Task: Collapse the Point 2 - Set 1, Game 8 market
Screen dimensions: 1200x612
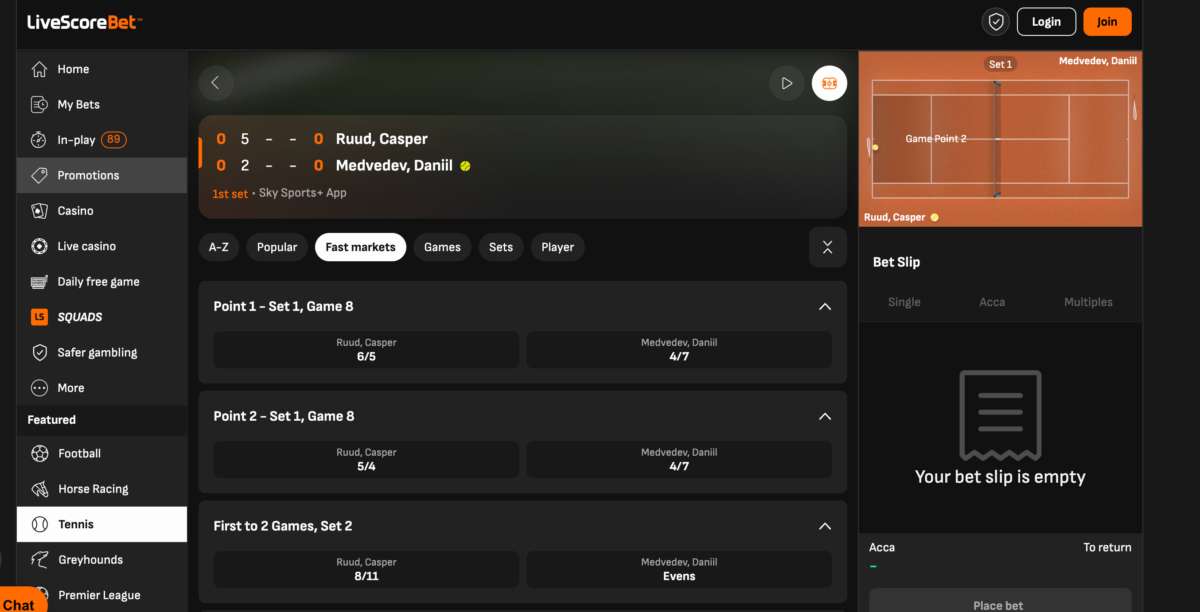Action: coord(825,416)
